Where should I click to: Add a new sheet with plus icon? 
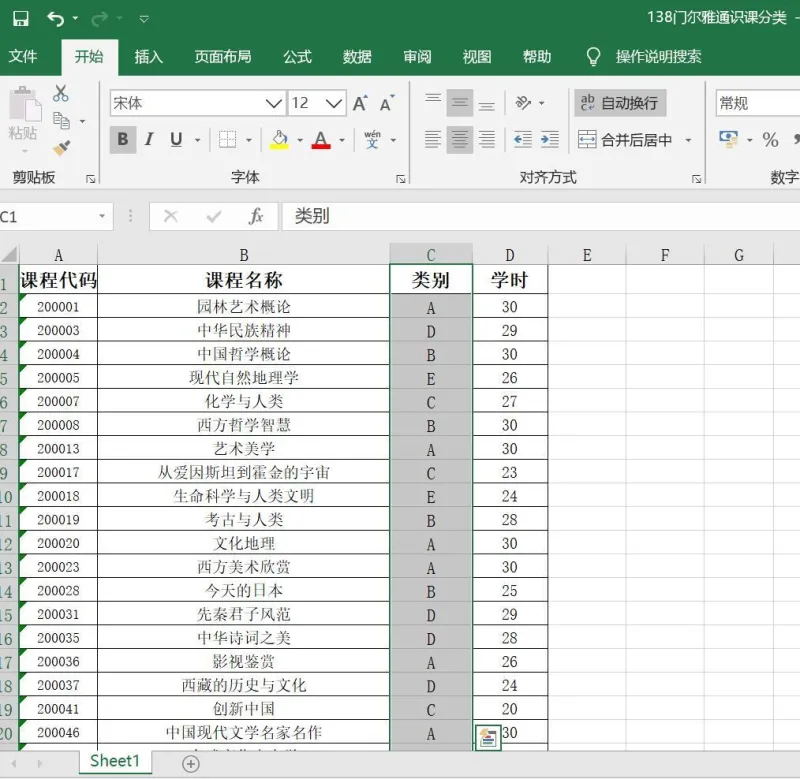coord(191,764)
